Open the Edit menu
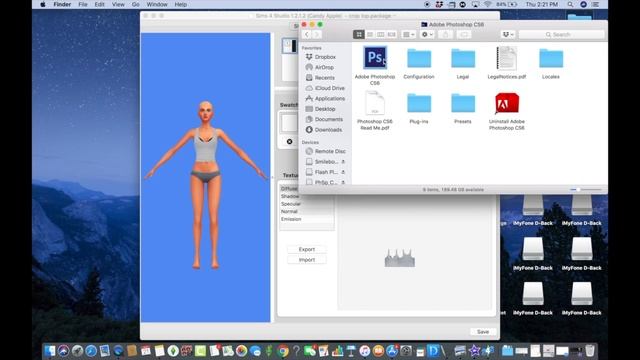Image resolution: width=640 pixels, height=360 pixels. [100, 4]
